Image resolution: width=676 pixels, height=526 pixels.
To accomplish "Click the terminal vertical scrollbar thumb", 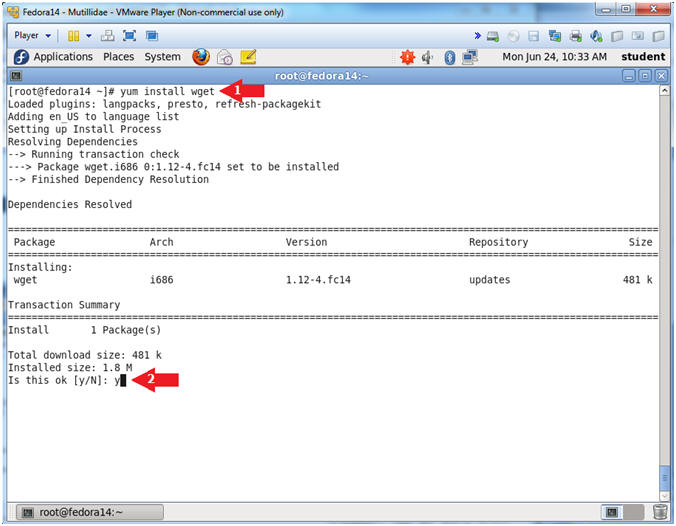I will [x=664, y=478].
